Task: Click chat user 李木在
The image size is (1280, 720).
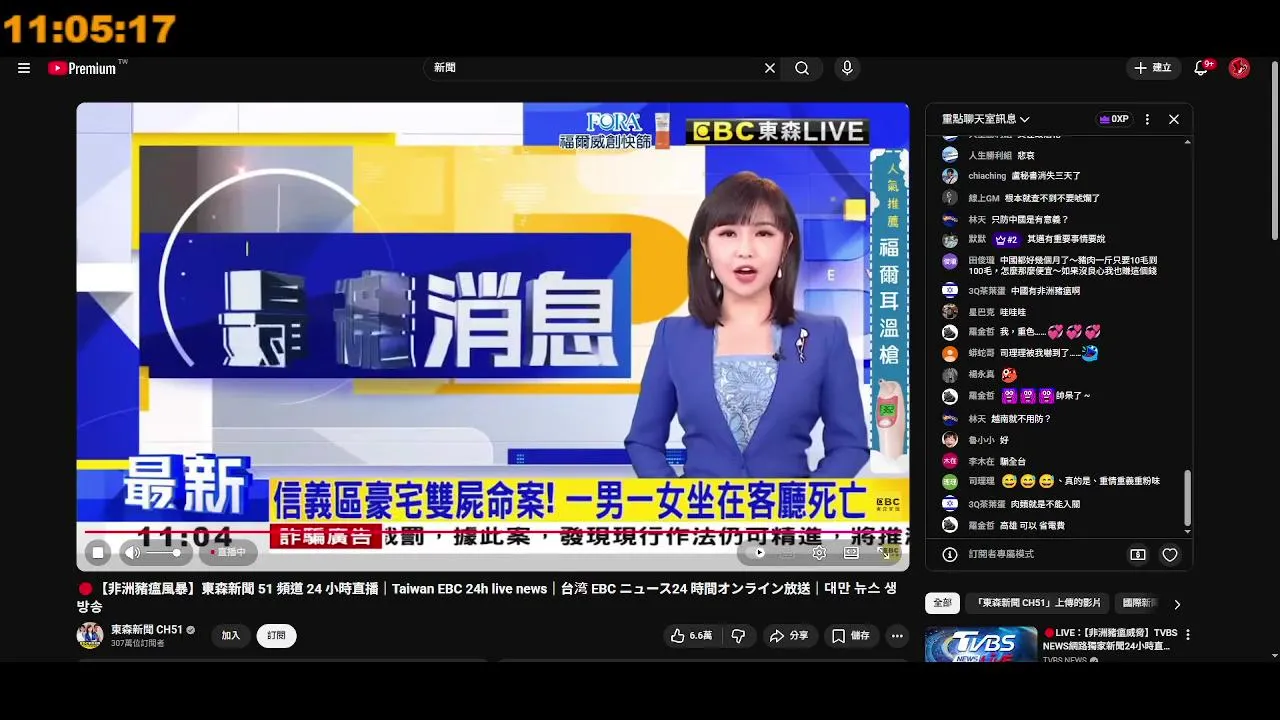Action: [981, 461]
